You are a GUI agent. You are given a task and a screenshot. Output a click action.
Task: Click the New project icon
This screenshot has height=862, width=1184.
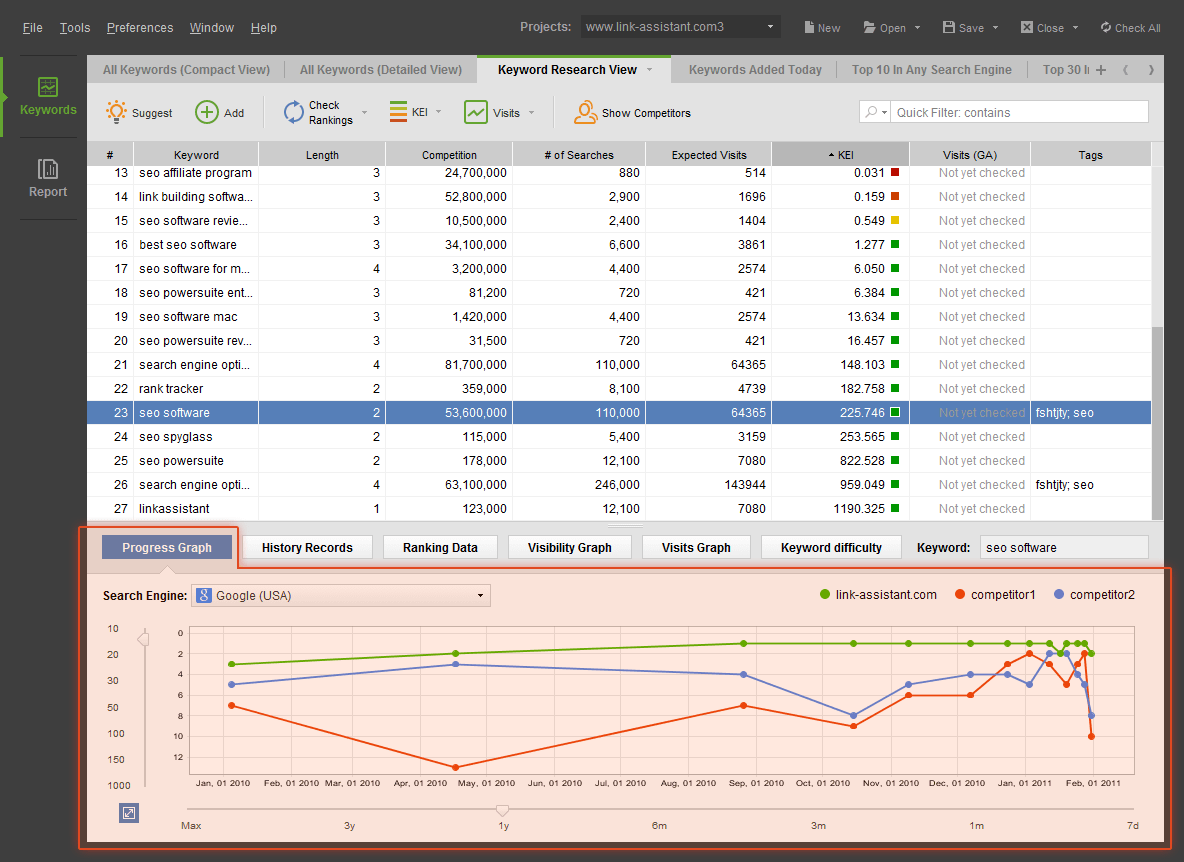pyautogui.click(x=809, y=27)
